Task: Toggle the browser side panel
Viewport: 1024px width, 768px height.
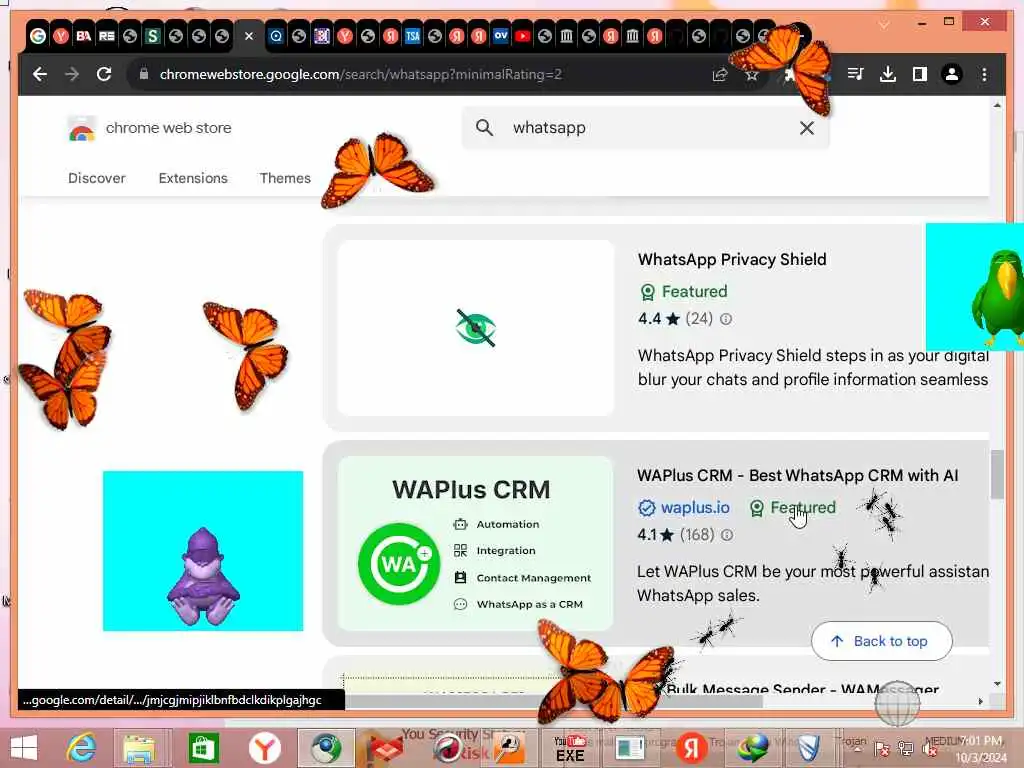Action: (920, 74)
